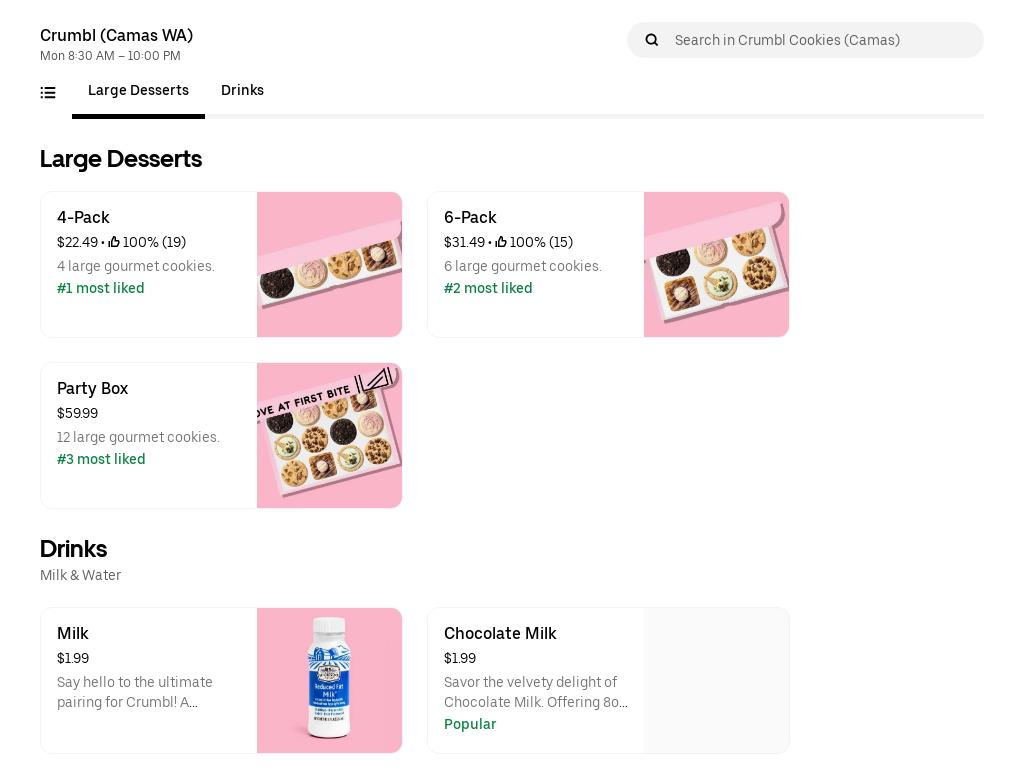Viewport: 1024px width, 774px height.
Task: Switch to the Large Desserts tab
Action: (x=138, y=91)
